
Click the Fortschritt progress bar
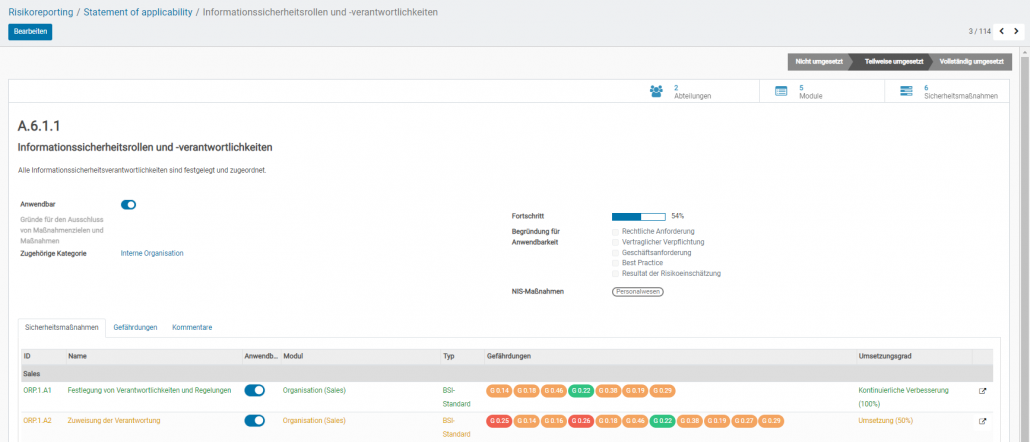[638, 215]
